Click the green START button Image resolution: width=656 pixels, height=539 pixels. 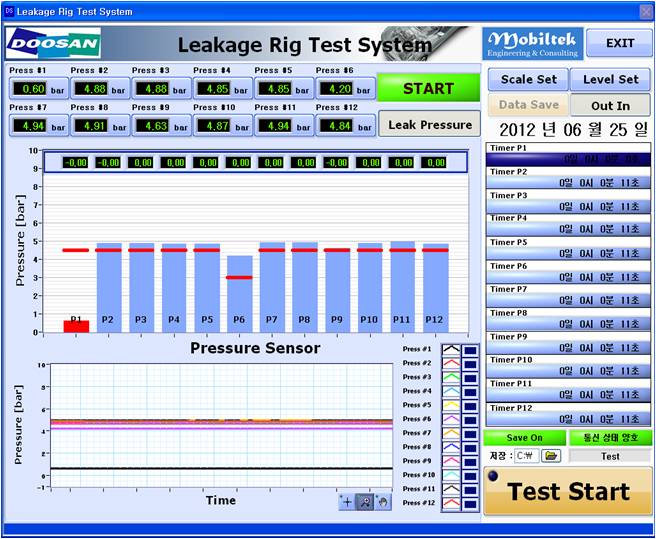(x=428, y=88)
